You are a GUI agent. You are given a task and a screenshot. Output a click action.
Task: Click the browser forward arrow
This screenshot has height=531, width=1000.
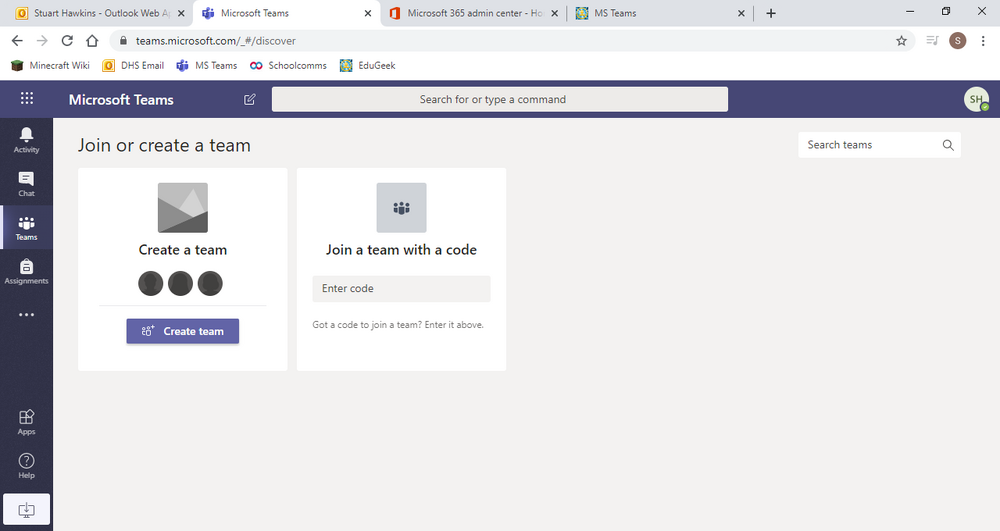[42, 41]
